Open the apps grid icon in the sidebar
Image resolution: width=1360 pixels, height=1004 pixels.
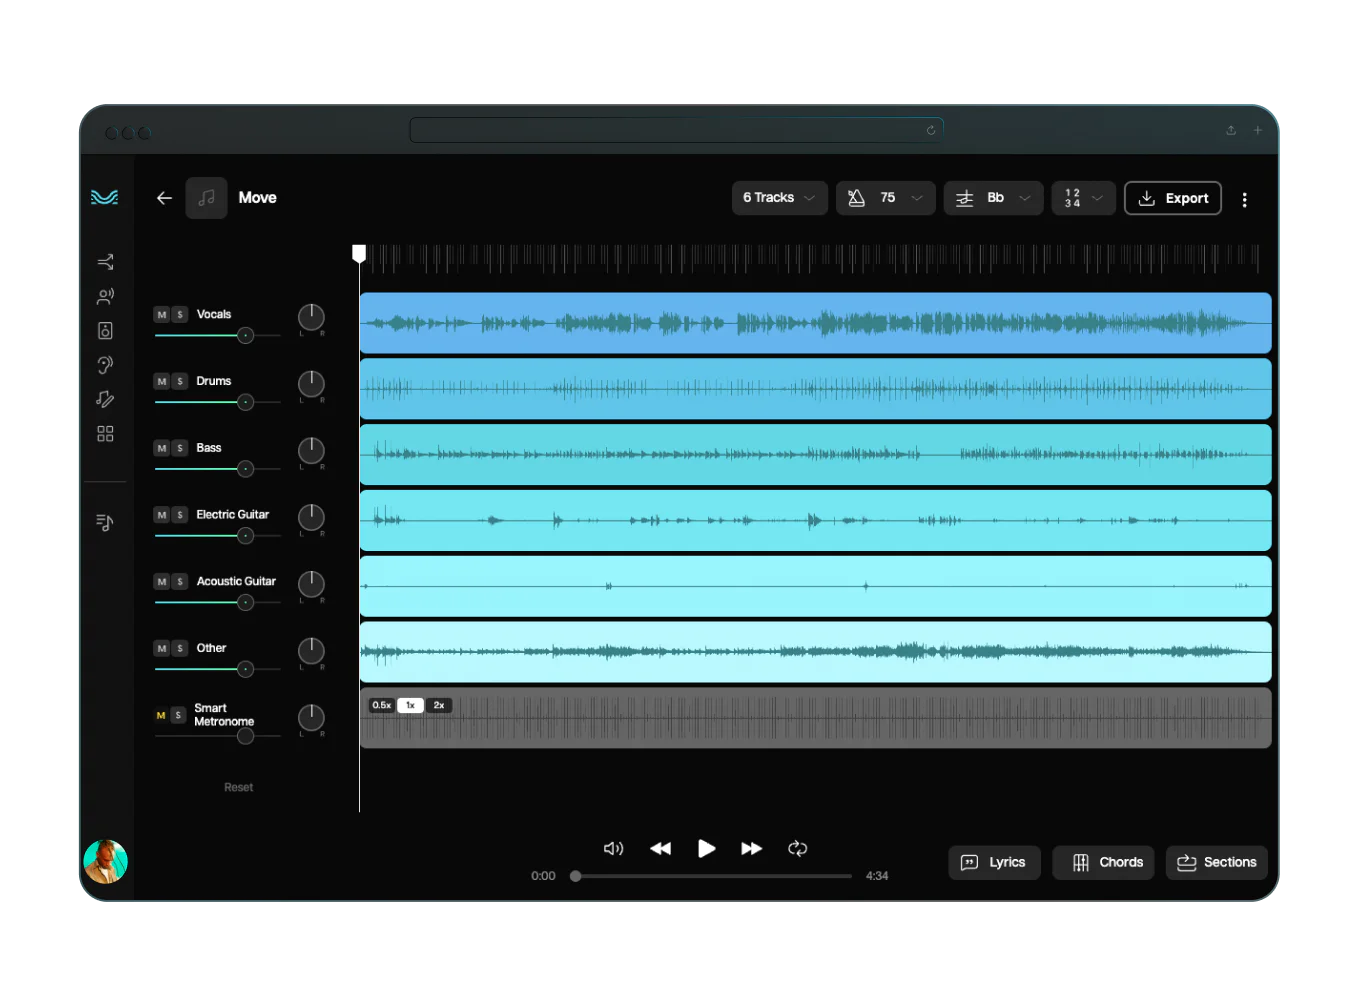(105, 433)
